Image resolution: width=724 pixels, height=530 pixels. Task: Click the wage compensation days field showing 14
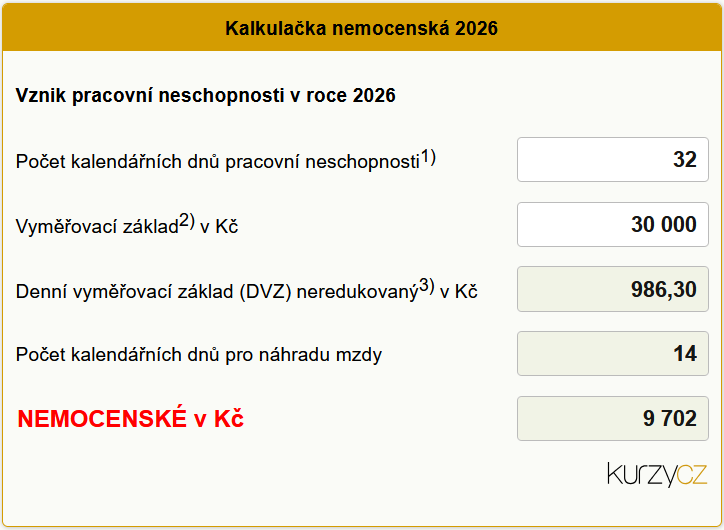pos(612,354)
